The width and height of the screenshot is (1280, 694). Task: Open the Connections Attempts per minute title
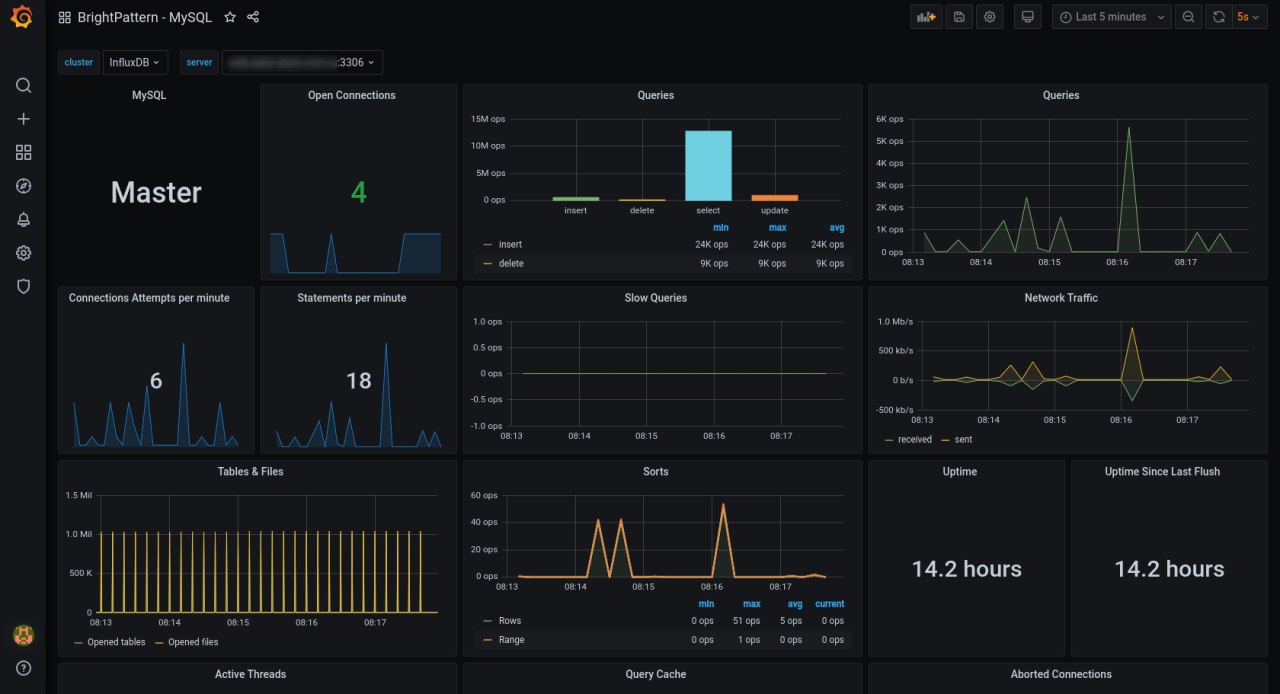click(149, 298)
